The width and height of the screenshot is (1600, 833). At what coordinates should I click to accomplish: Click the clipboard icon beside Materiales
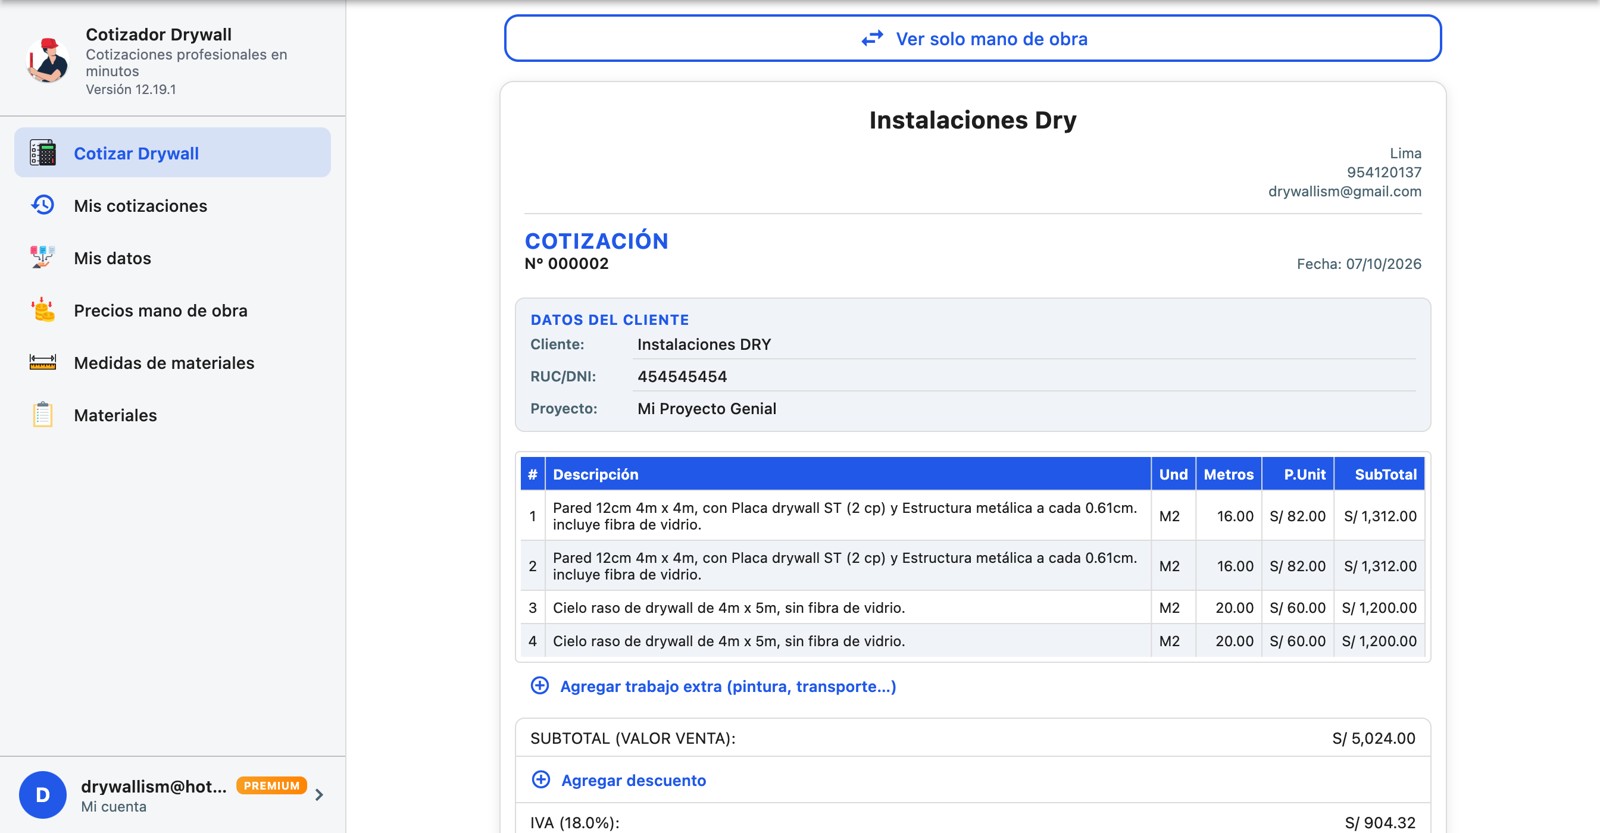tap(42, 414)
